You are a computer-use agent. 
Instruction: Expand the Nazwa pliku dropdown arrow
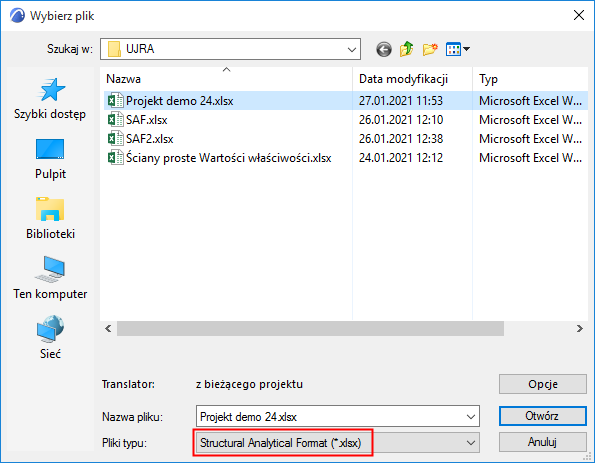point(471,417)
